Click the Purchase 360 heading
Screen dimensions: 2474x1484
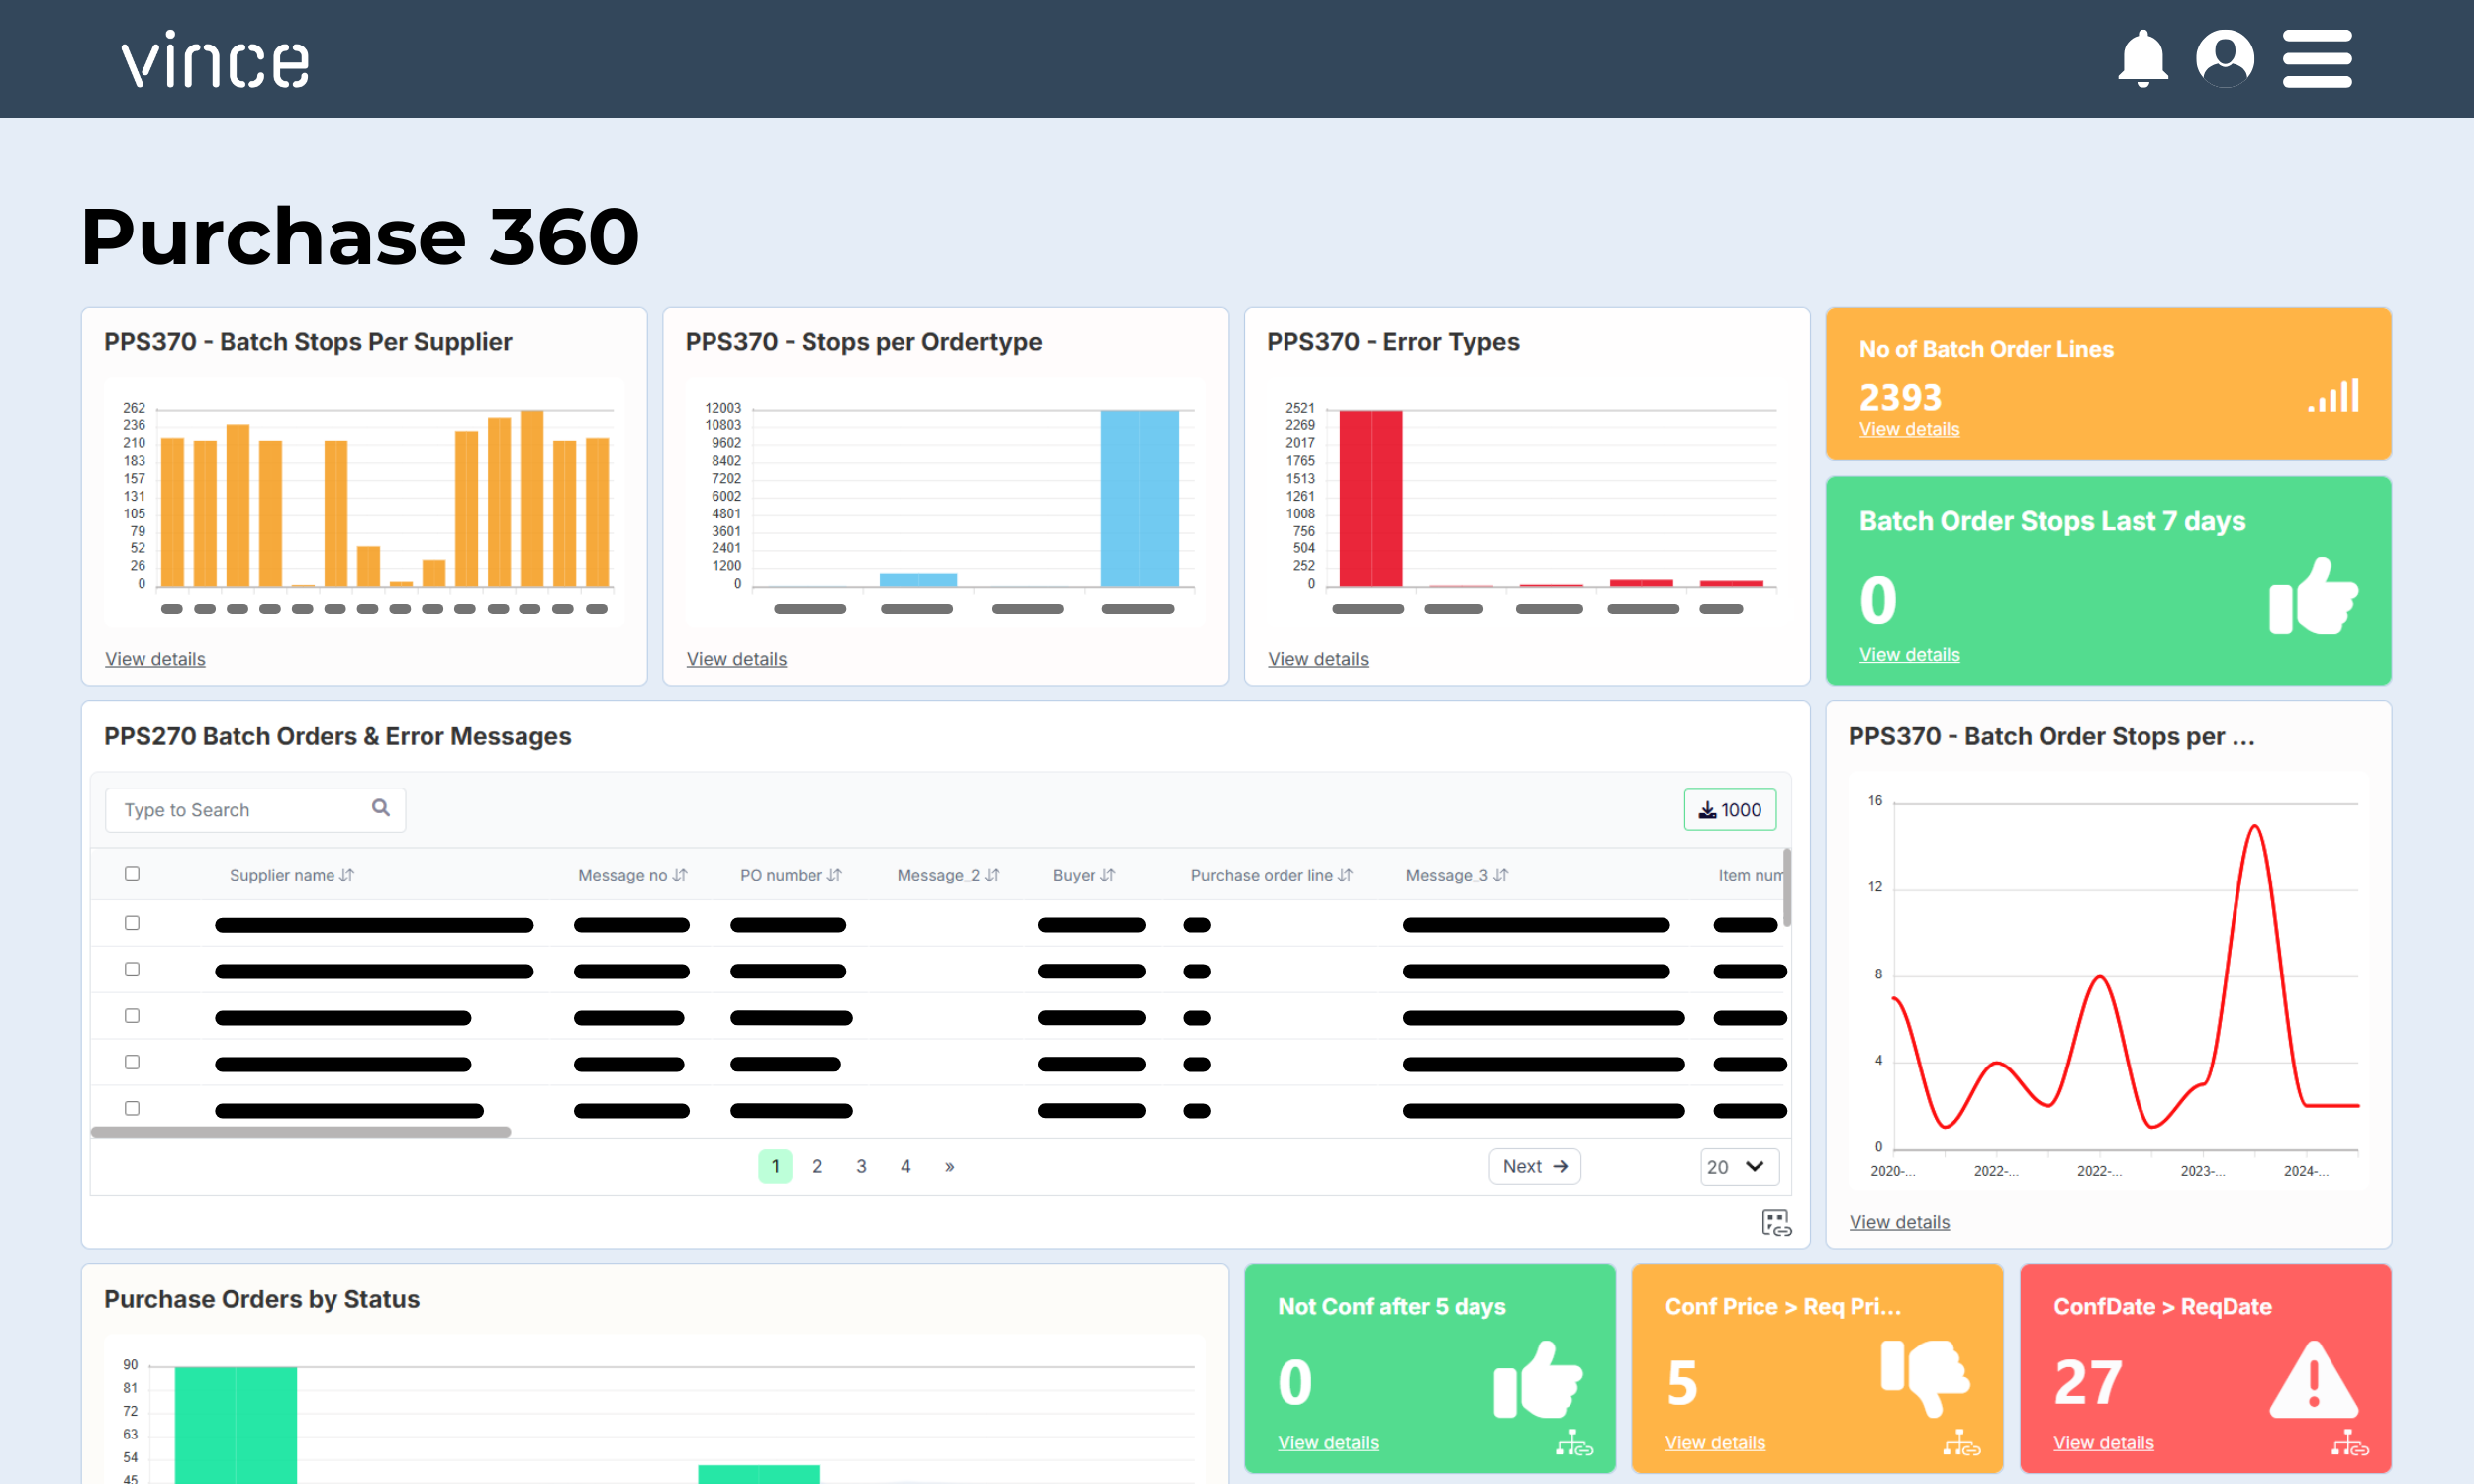pyautogui.click(x=360, y=237)
